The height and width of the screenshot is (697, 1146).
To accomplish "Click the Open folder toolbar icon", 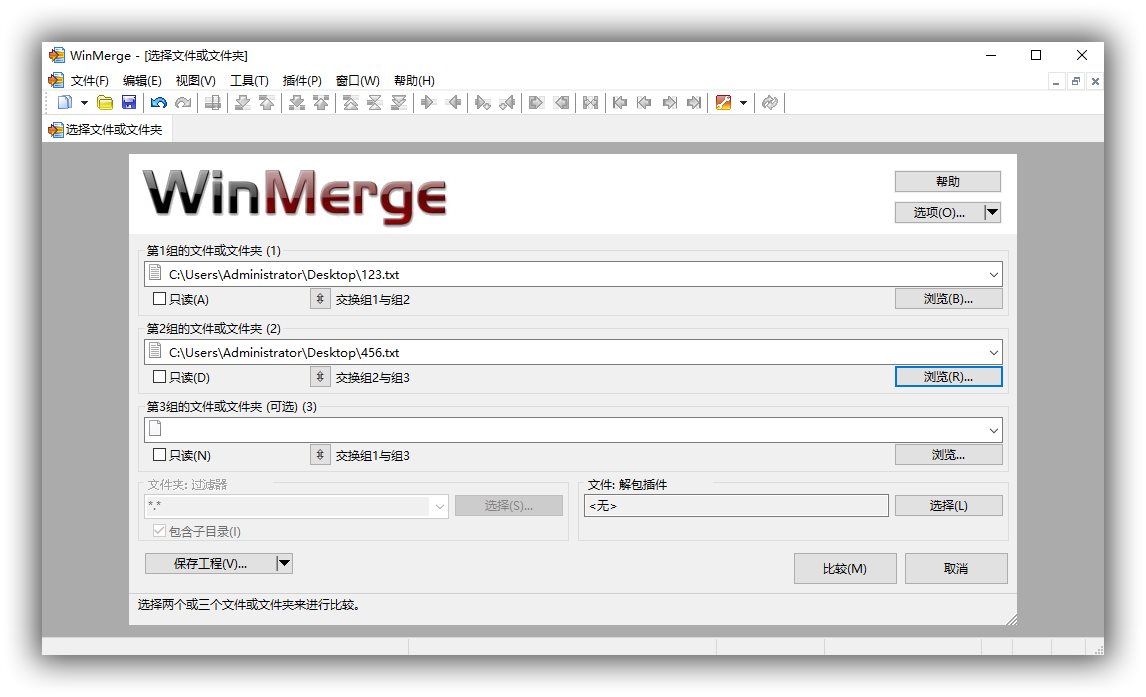I will click(105, 102).
